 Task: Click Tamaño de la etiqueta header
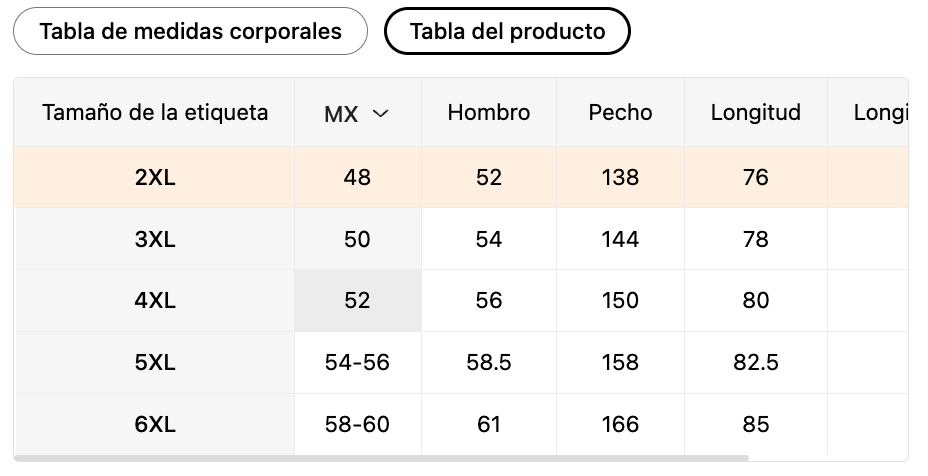(x=155, y=113)
